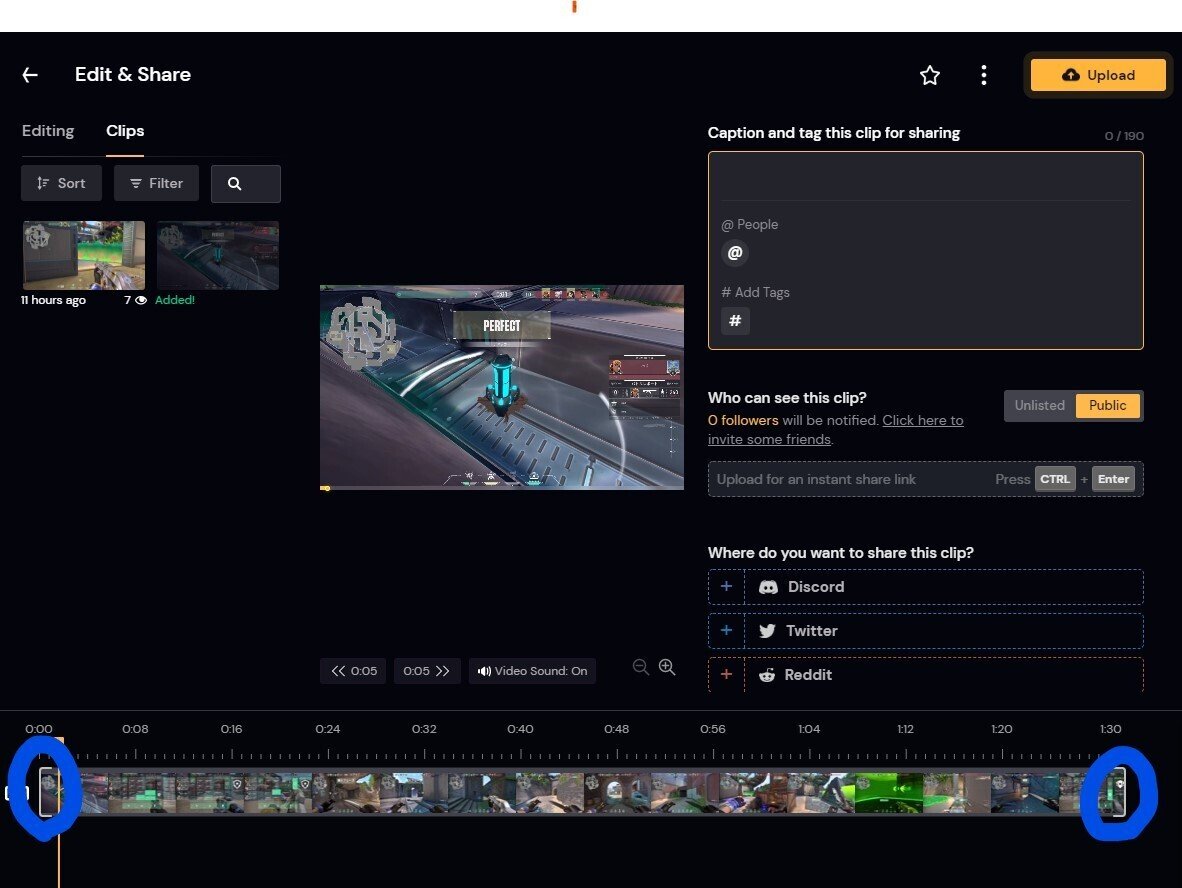The height and width of the screenshot is (888, 1182).
Task: Go back using the left arrow
Action: (30, 75)
